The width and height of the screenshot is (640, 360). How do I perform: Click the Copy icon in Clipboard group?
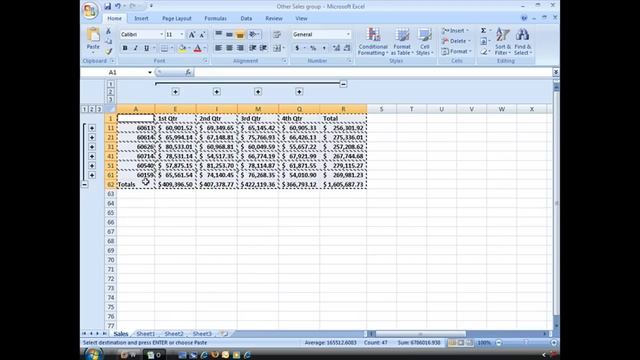coord(109,41)
